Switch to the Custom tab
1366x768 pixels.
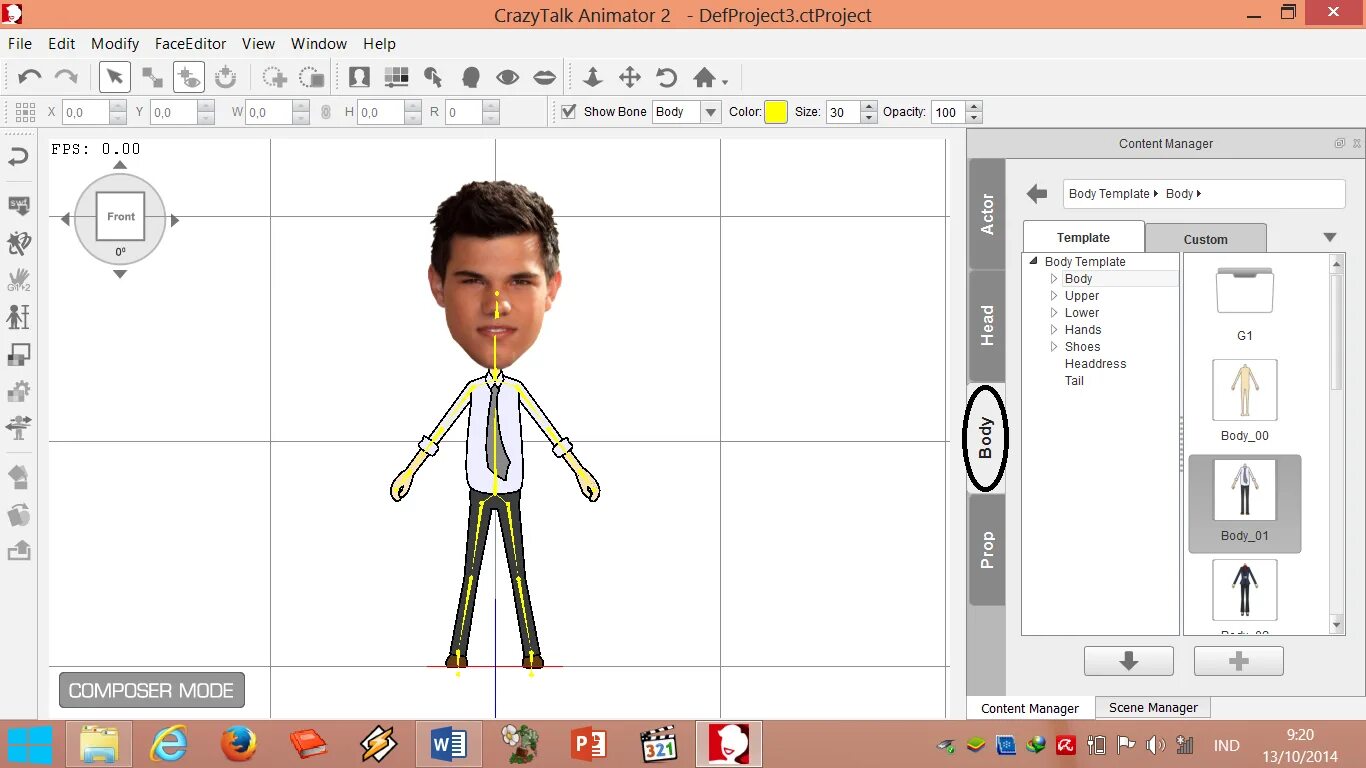pyautogui.click(x=1205, y=239)
